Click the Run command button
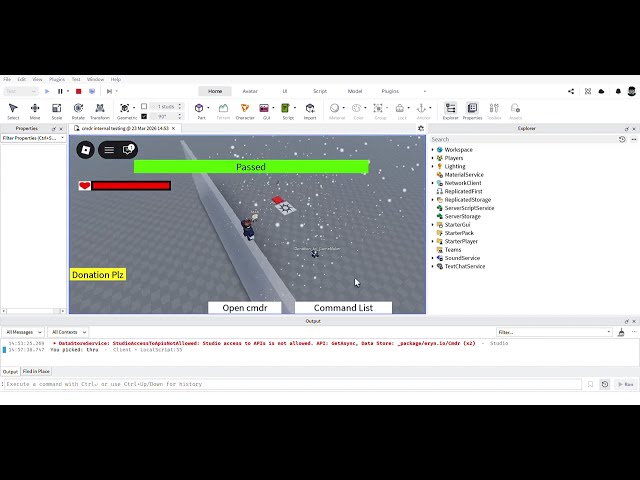Screen dimensions: 640x480 pyautogui.click(x=625, y=384)
